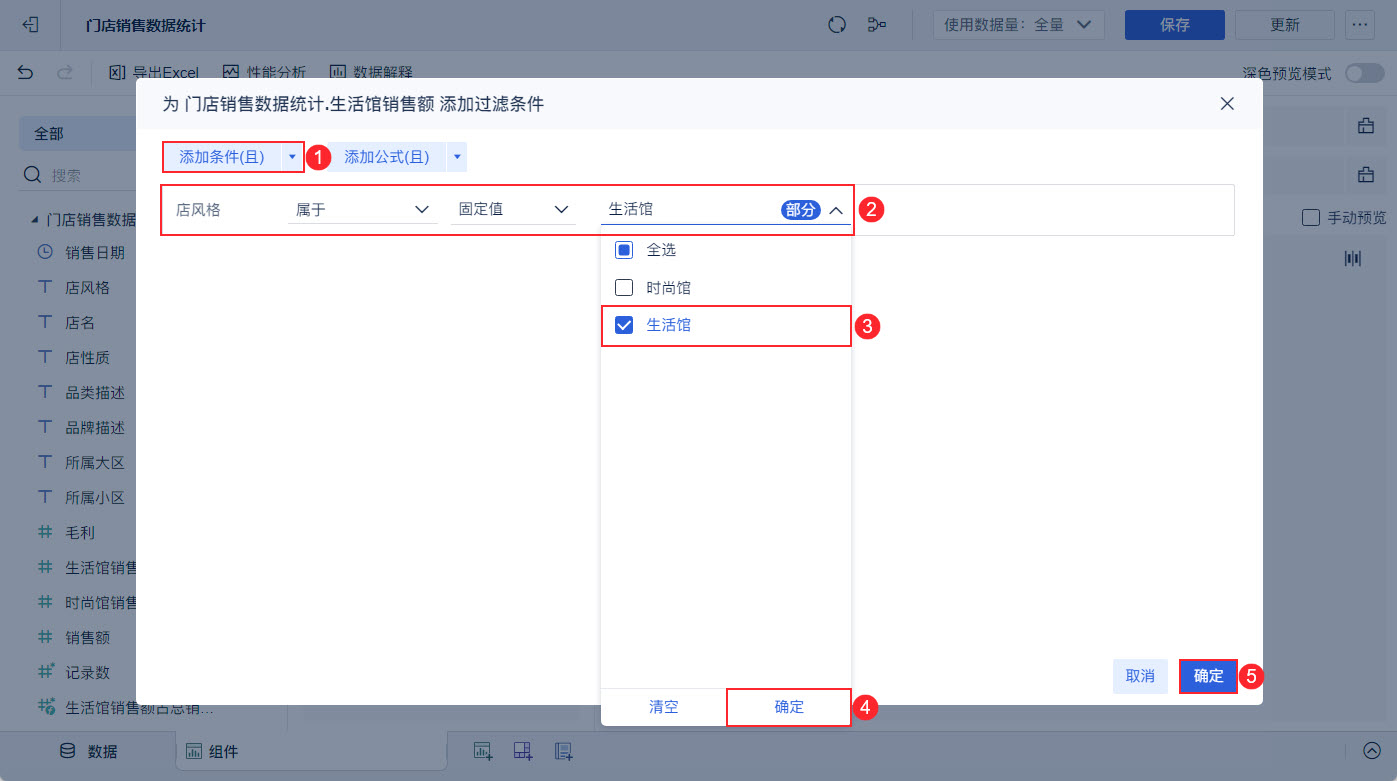1397x781 pixels.
Task: Open the 使用数据量 全量 dropdown
Action: click(1018, 25)
